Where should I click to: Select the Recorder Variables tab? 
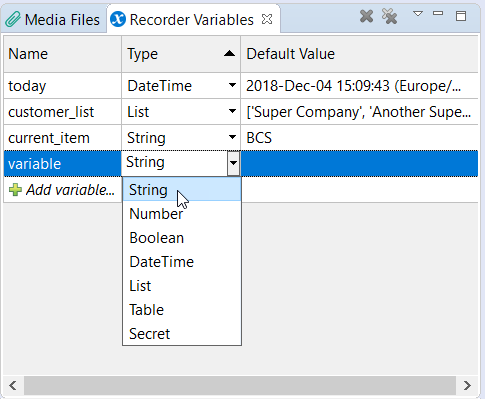pyautogui.click(x=193, y=19)
